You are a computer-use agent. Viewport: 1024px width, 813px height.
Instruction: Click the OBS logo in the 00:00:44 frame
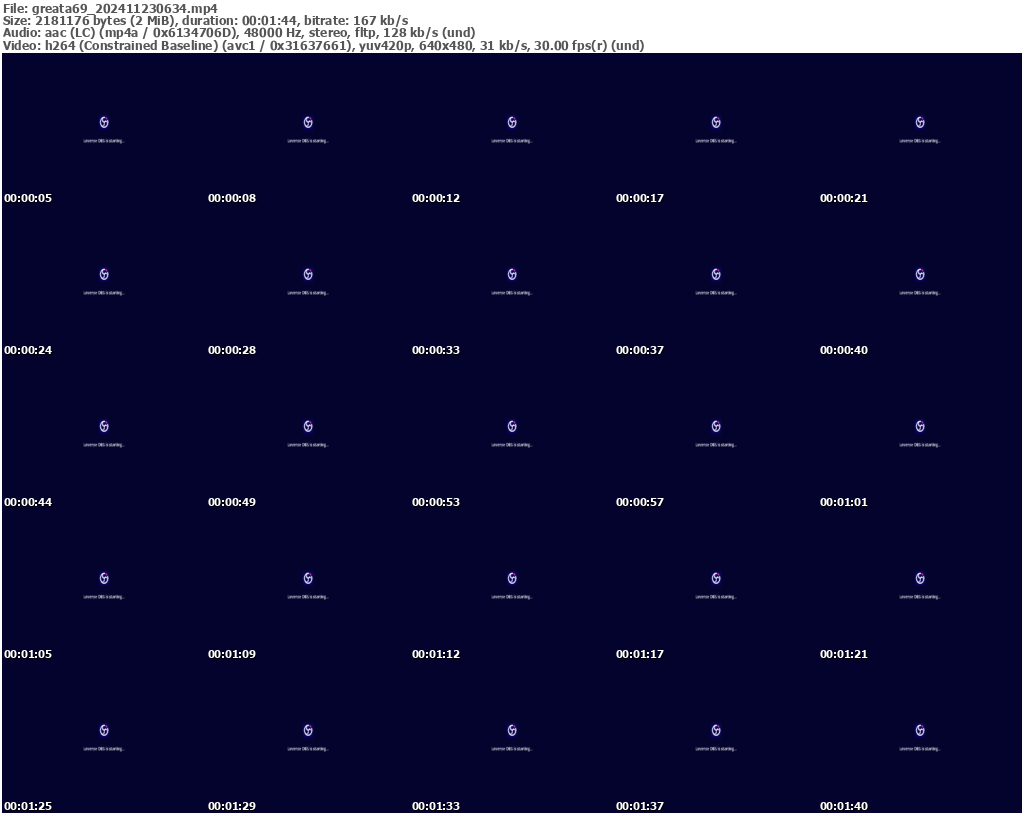point(104,426)
